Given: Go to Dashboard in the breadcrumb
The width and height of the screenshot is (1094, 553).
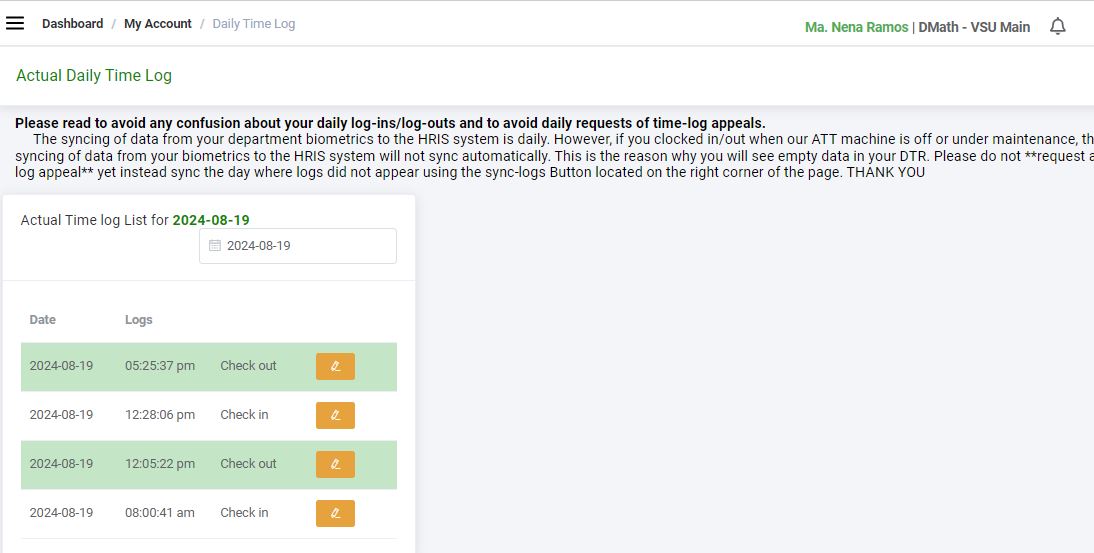Looking at the screenshot, I should point(72,24).
